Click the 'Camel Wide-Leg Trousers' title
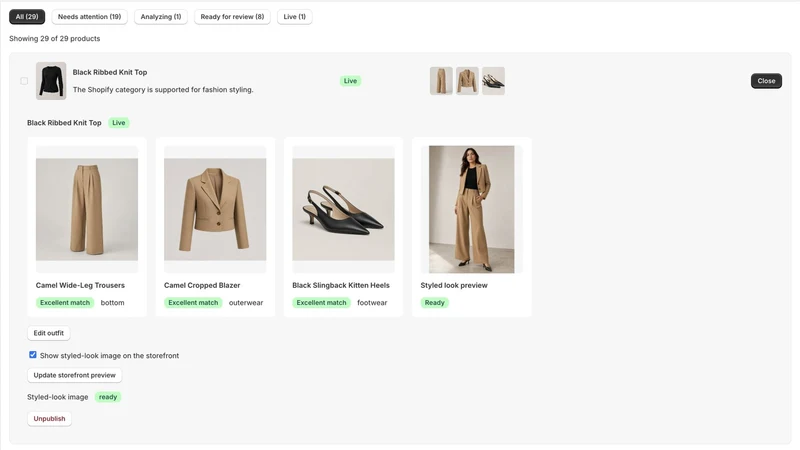 point(80,285)
